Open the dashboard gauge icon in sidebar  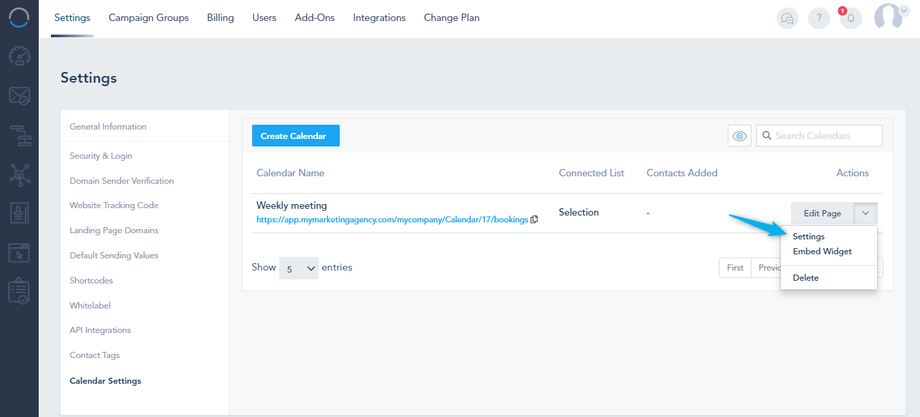(19, 57)
